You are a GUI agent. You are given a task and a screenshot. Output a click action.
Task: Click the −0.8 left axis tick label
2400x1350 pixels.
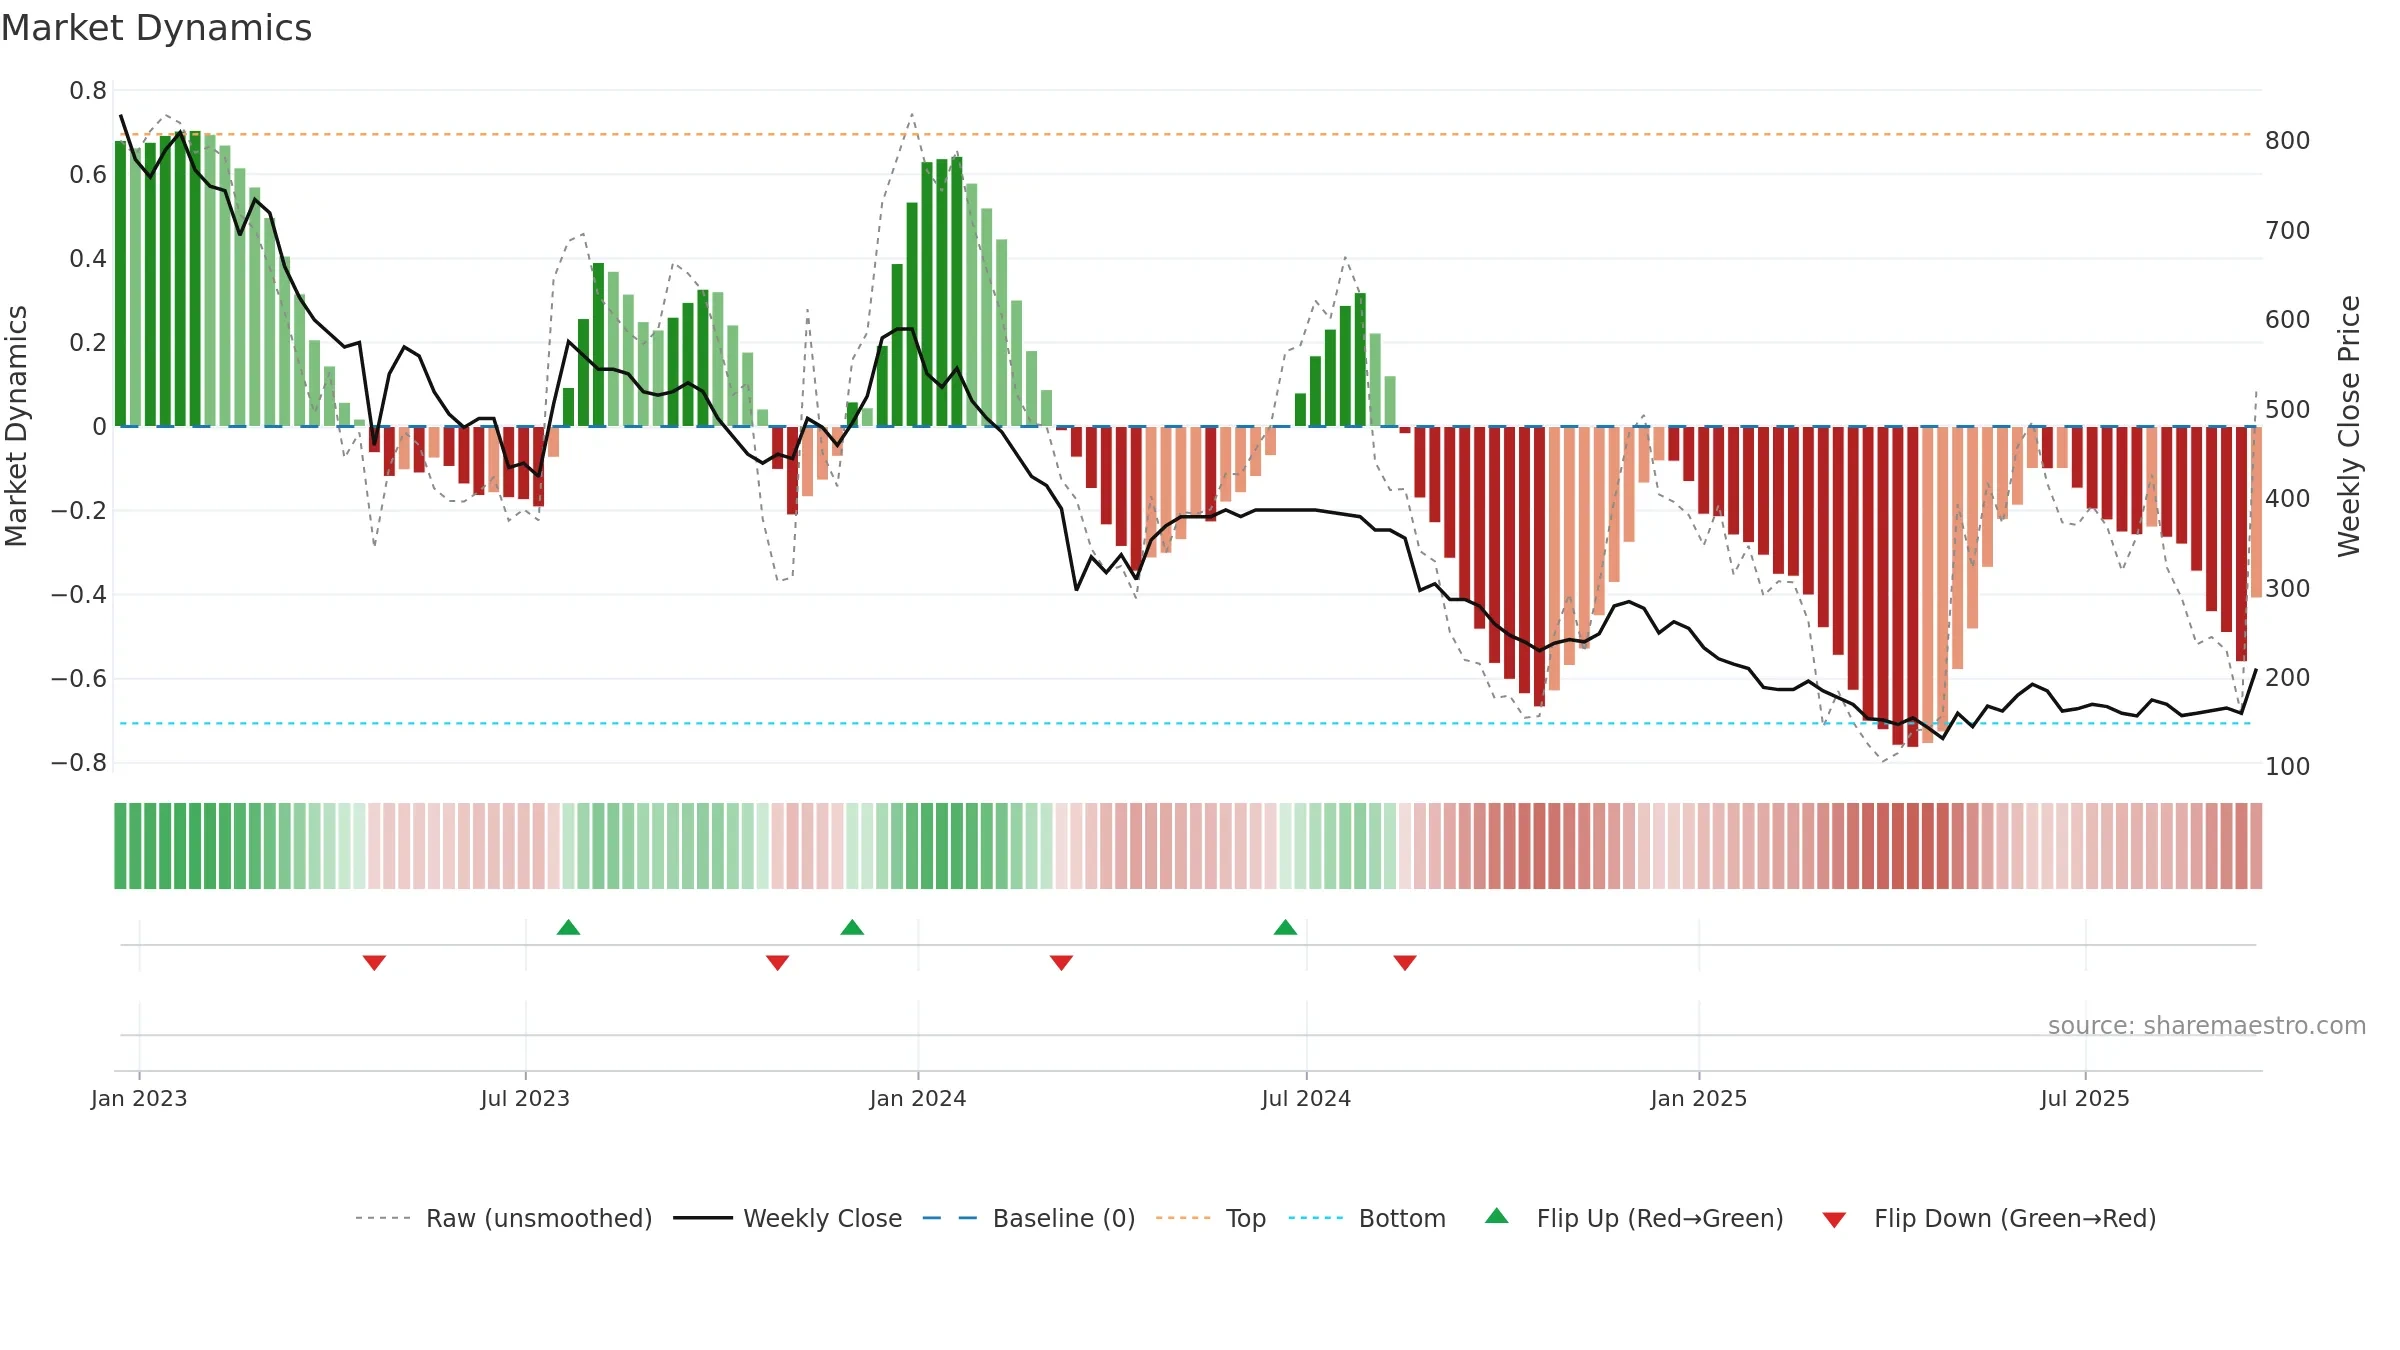click(79, 763)
